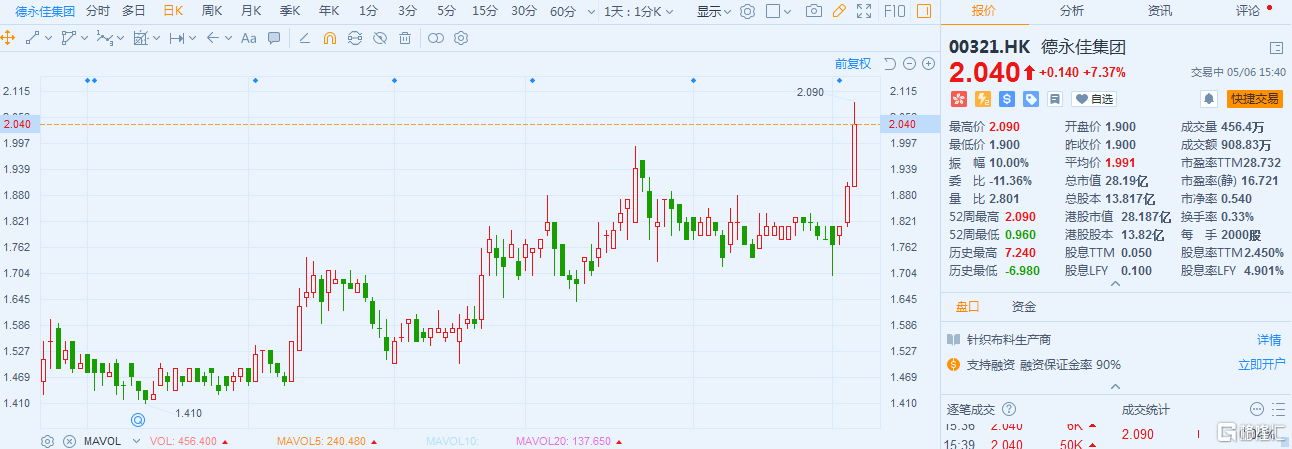The height and width of the screenshot is (449, 1292).
Task: Switch to 15分 minute chart
Action: pos(485,12)
